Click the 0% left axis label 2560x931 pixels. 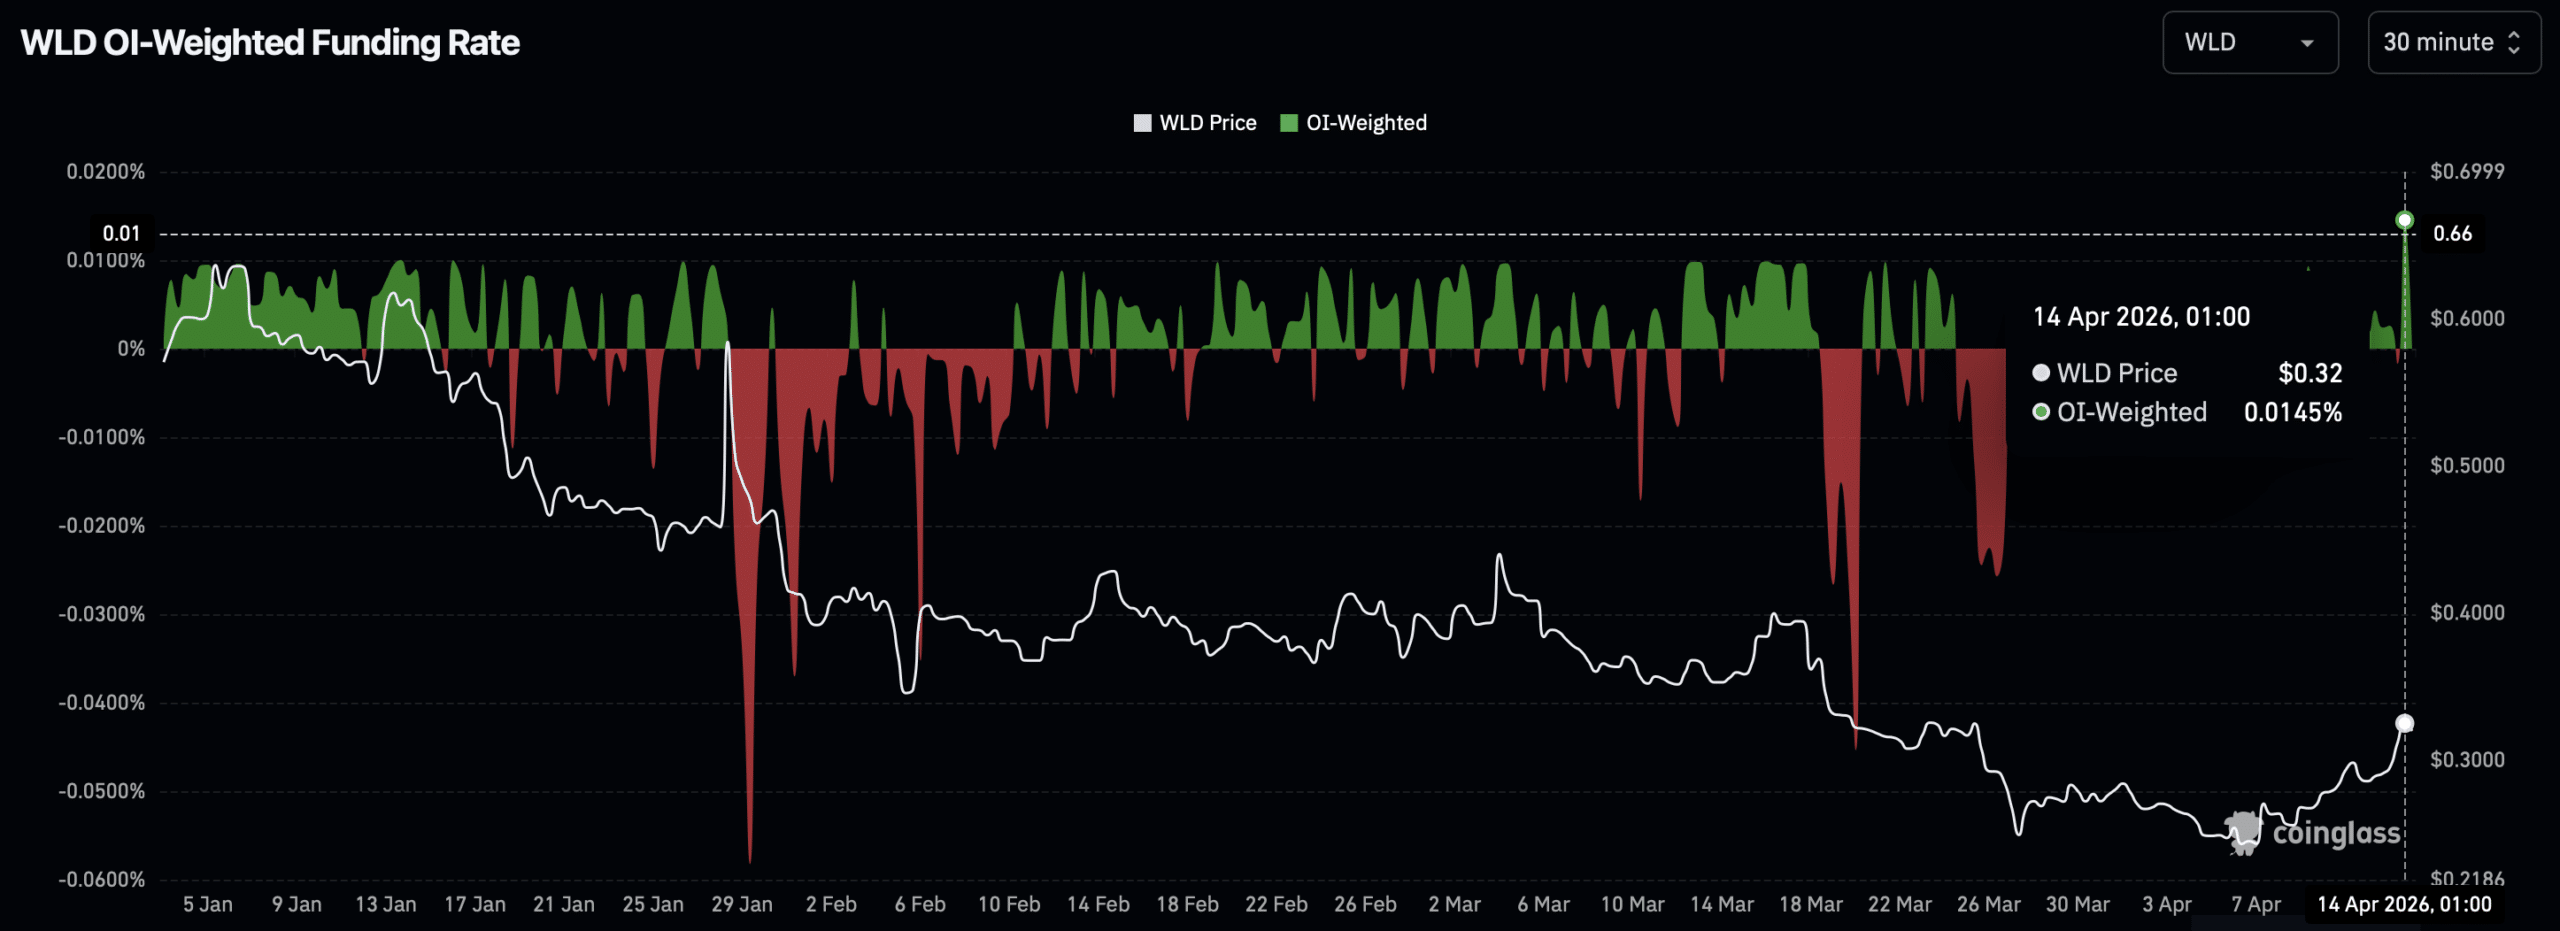click(131, 349)
